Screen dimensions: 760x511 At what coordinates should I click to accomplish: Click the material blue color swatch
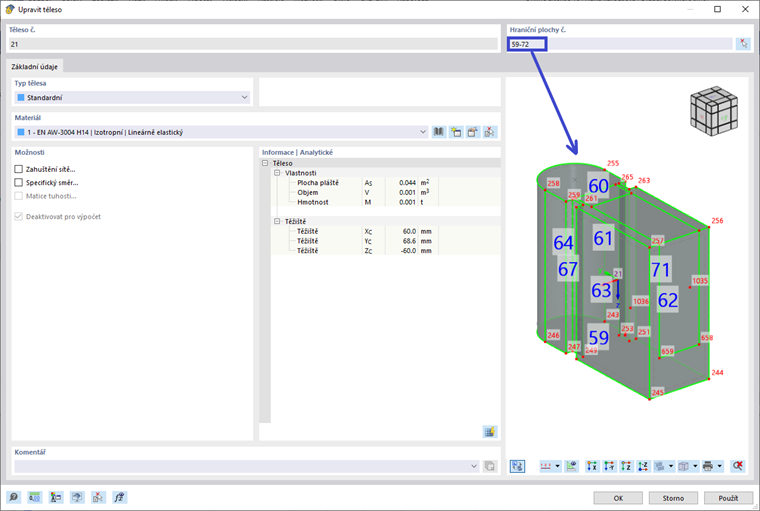tap(21, 132)
